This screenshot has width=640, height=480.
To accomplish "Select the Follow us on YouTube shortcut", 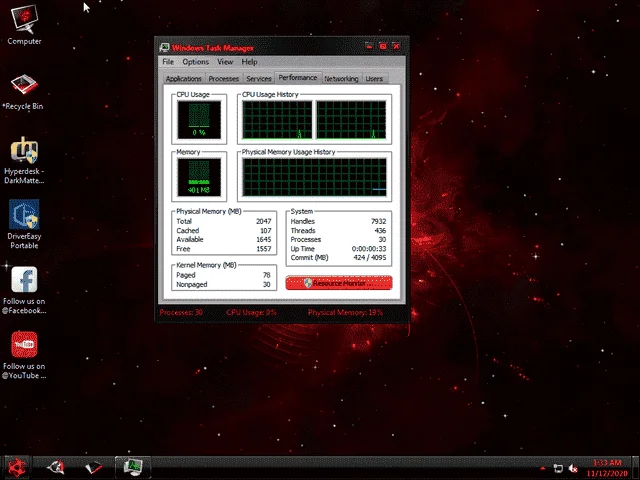I will point(24,355).
